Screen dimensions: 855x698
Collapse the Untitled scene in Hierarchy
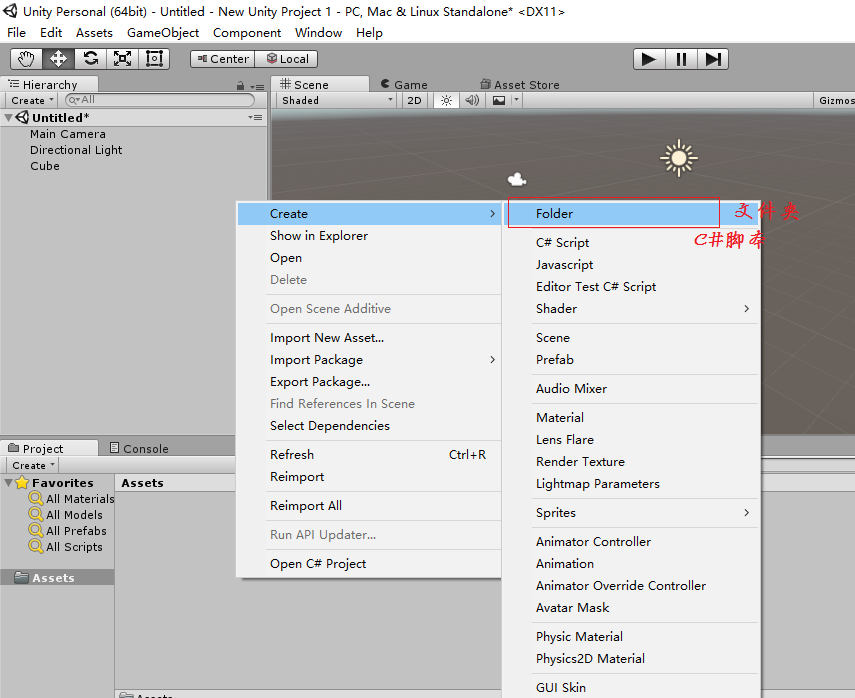[x=8, y=117]
